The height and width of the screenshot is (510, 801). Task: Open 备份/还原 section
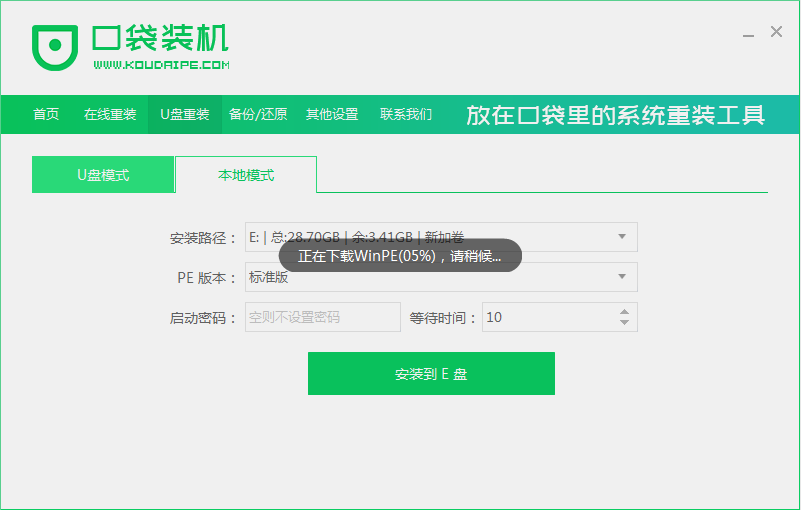(x=258, y=114)
